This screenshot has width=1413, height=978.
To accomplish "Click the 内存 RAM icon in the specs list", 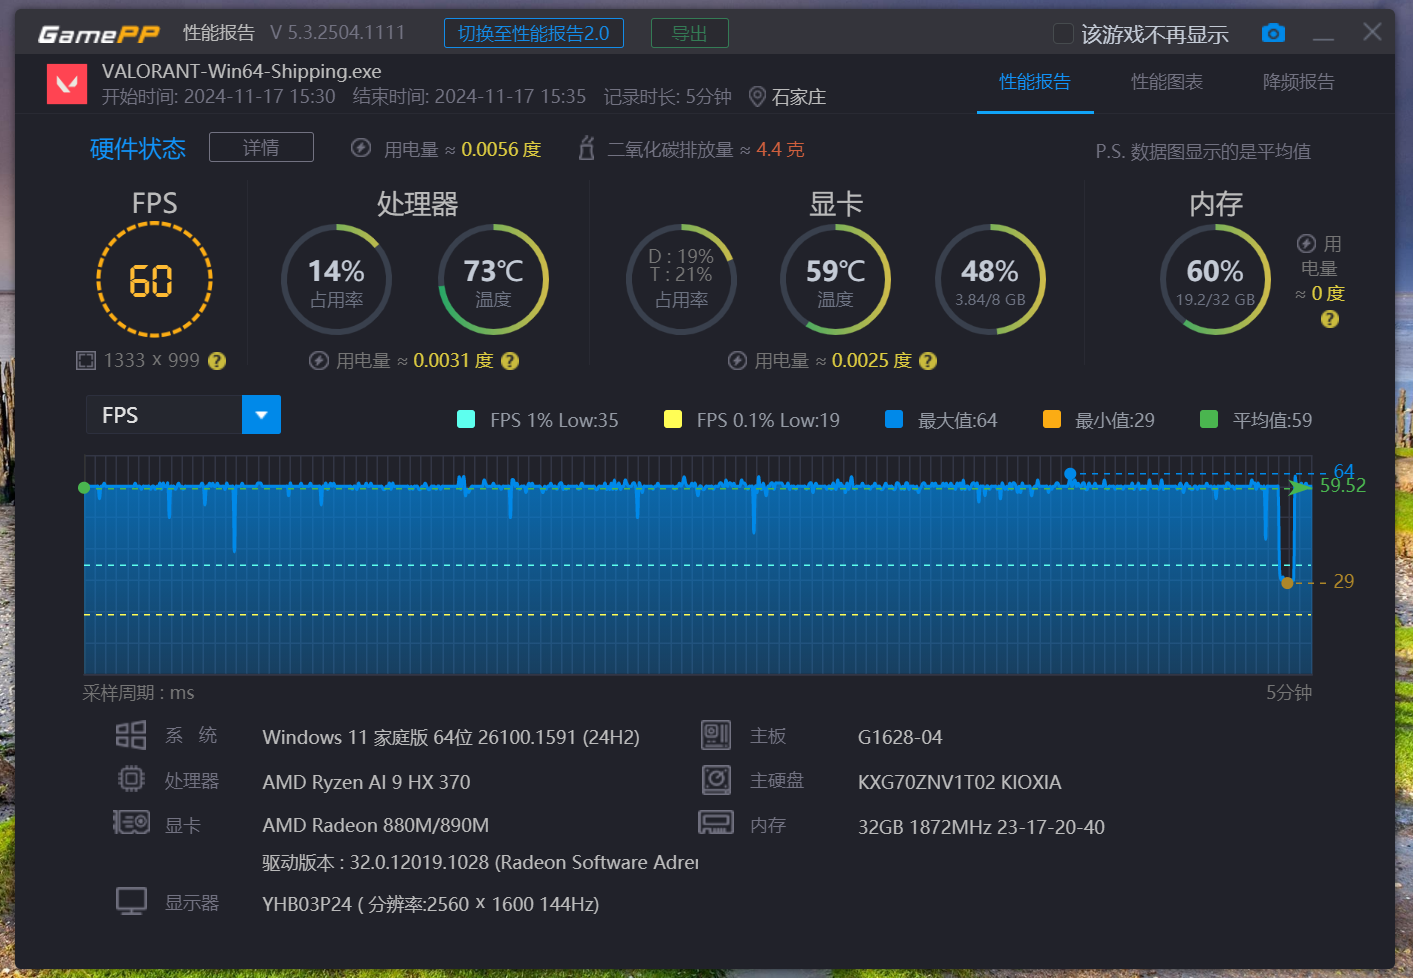I will point(716,823).
